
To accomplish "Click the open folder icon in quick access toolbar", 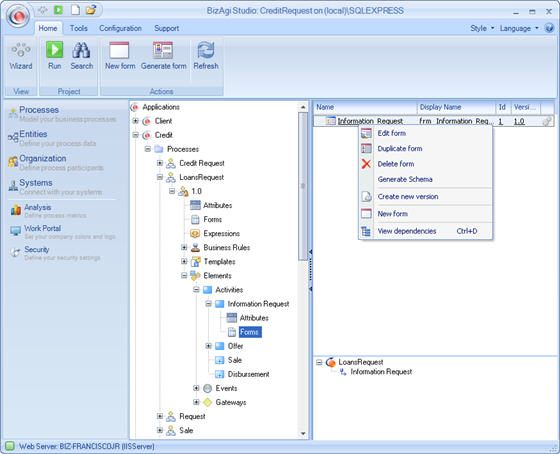I will (91, 10).
